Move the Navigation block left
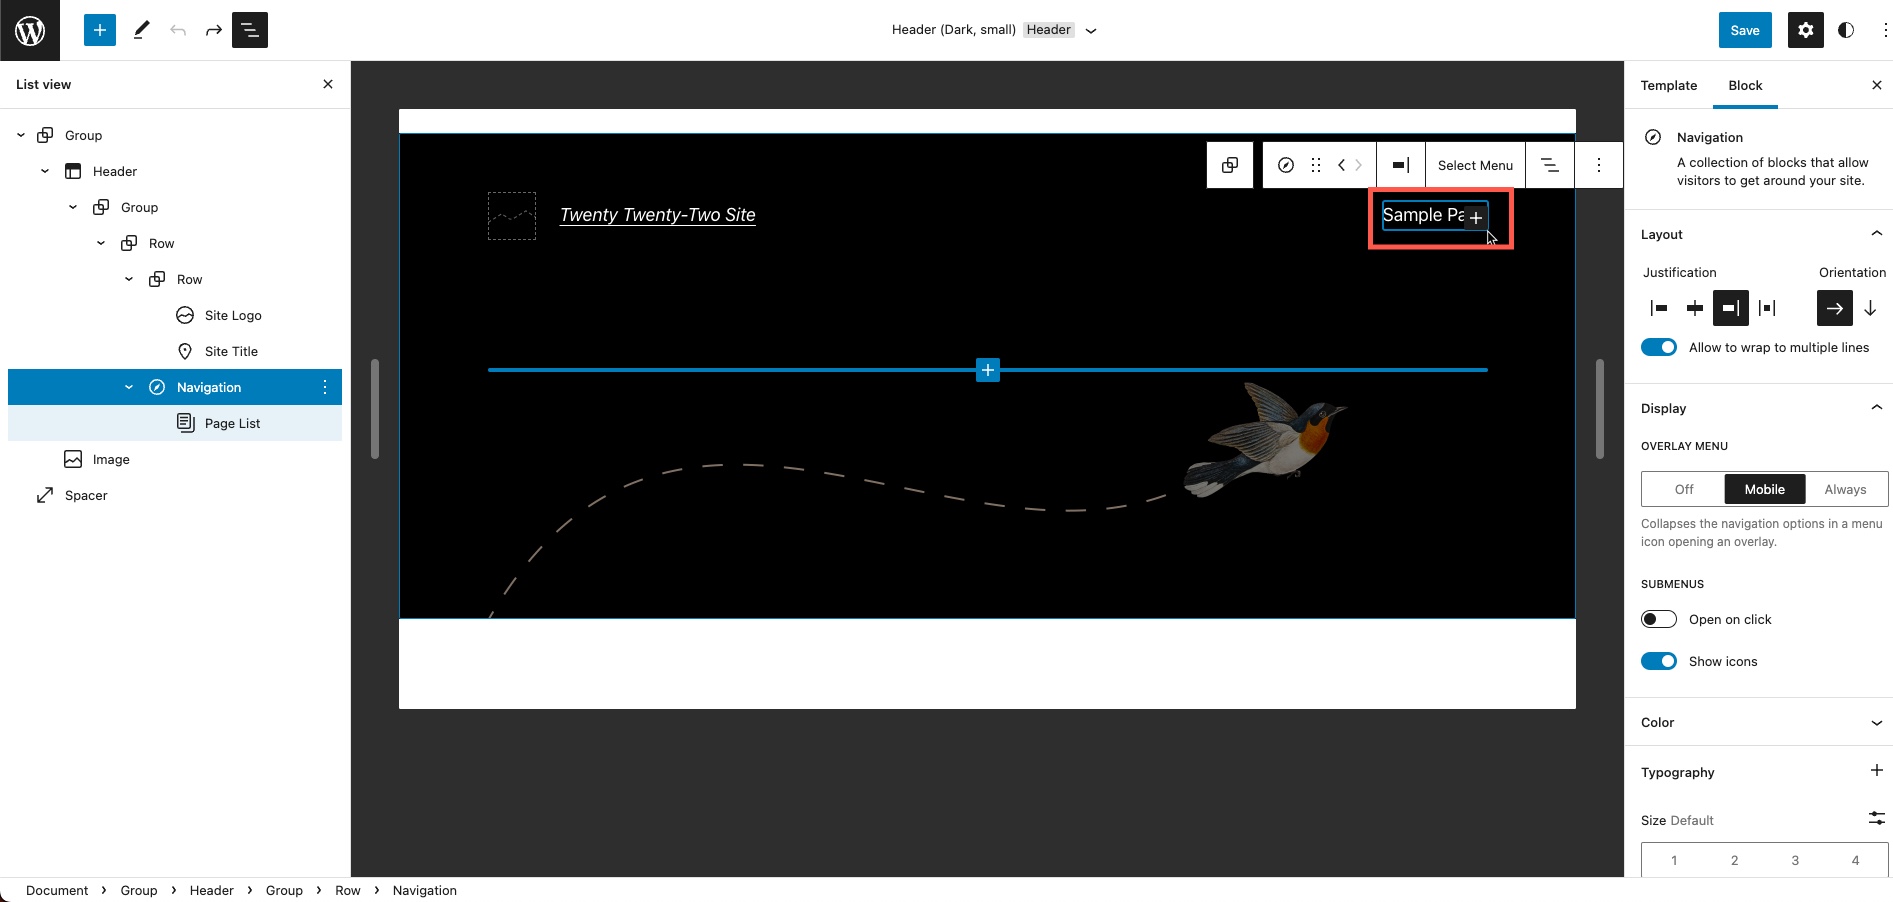 (x=1341, y=165)
